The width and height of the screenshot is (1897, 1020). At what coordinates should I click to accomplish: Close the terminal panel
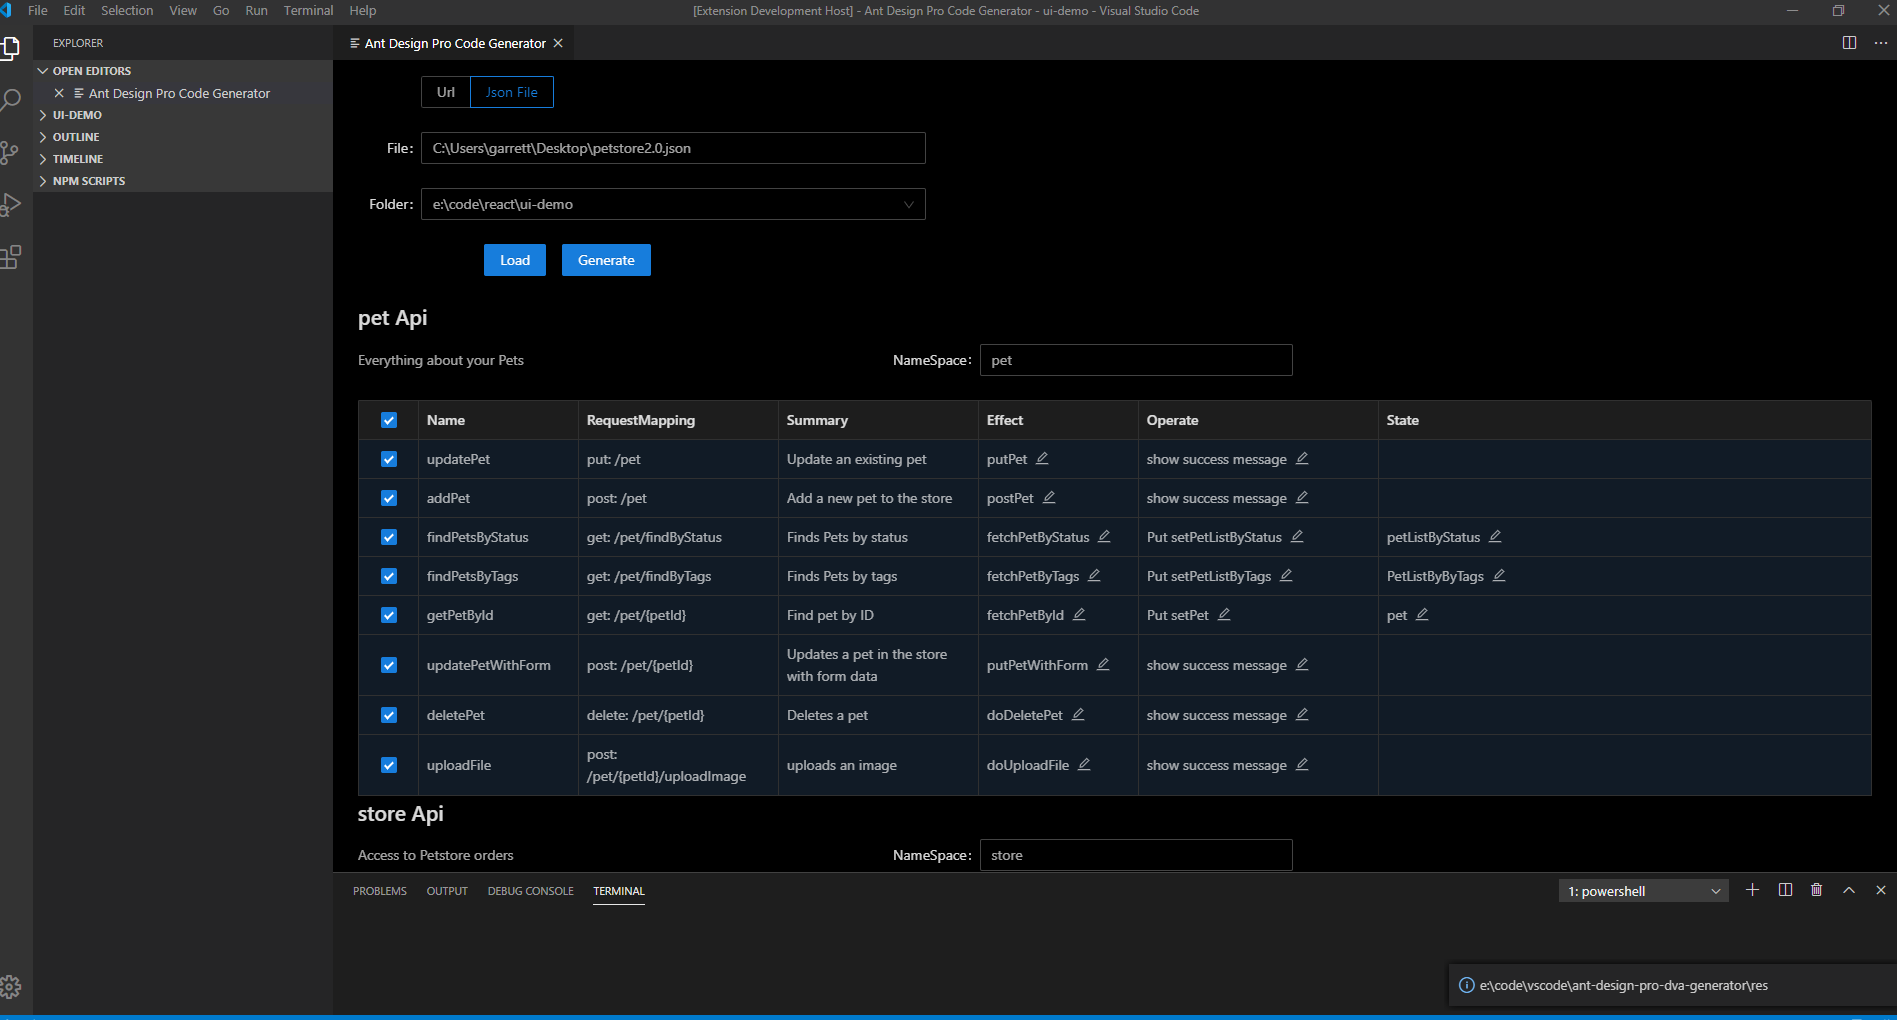[x=1881, y=890]
